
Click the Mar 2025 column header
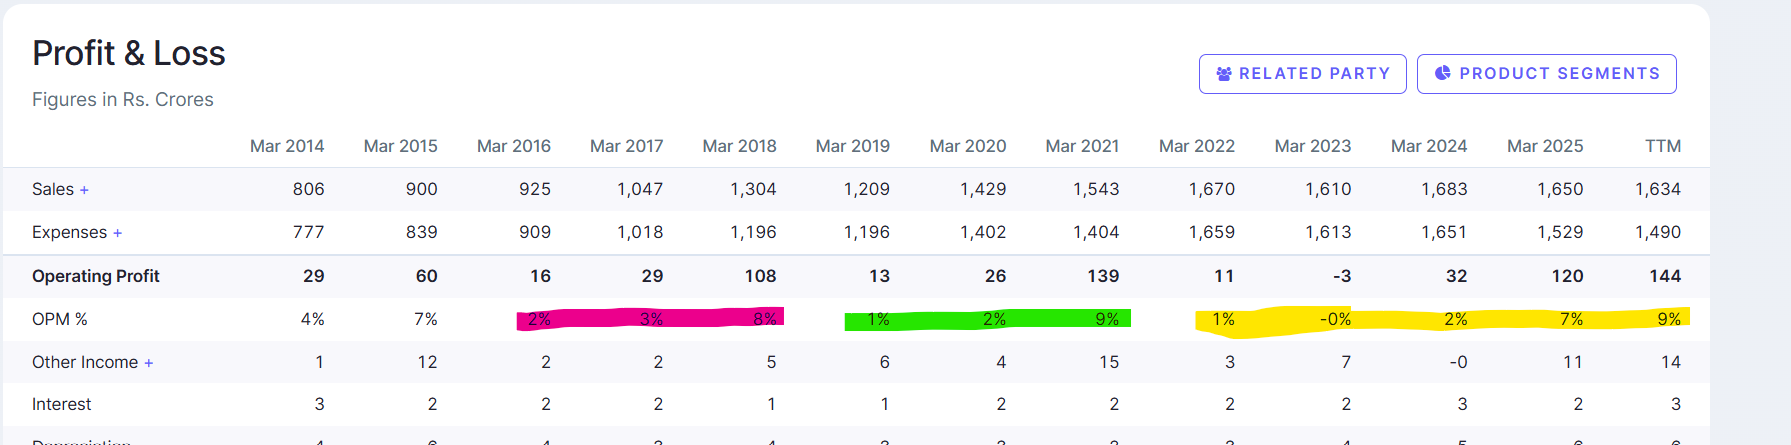1544,146
